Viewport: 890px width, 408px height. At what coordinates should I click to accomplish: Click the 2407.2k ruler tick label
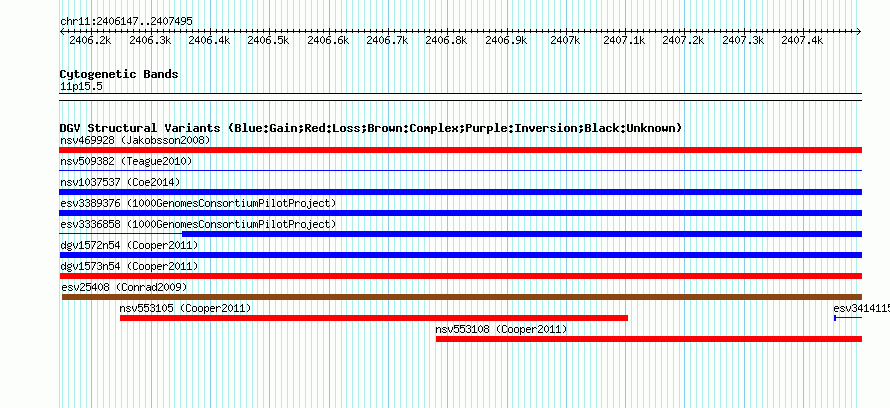click(683, 40)
